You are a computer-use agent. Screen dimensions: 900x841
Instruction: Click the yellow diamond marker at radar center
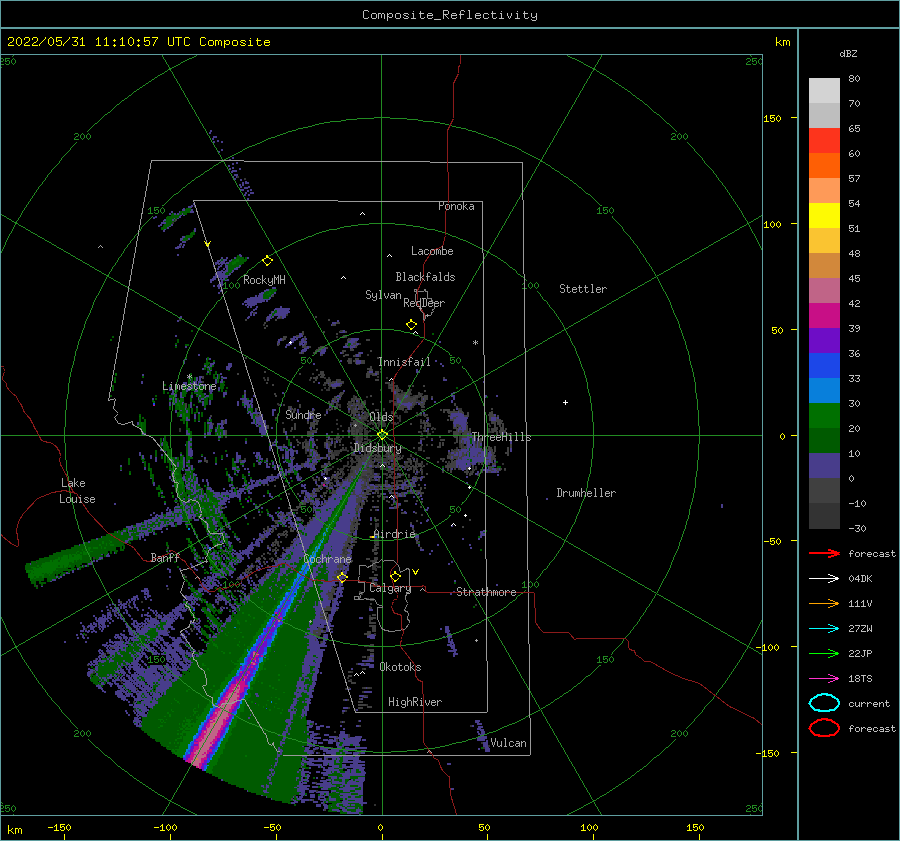click(x=382, y=435)
